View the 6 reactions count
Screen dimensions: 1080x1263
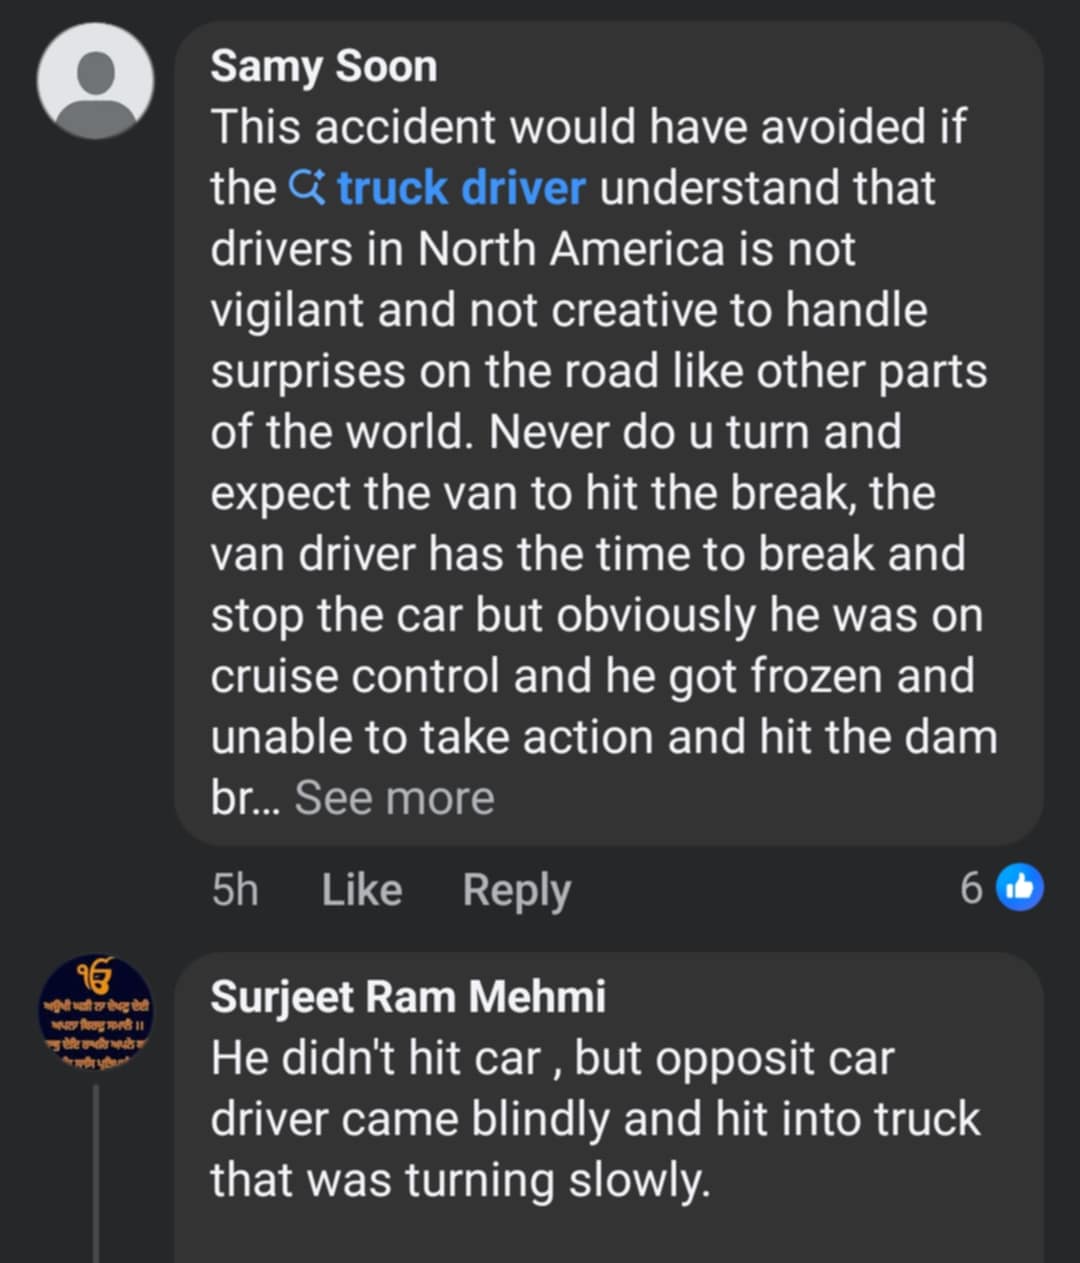(x=971, y=887)
